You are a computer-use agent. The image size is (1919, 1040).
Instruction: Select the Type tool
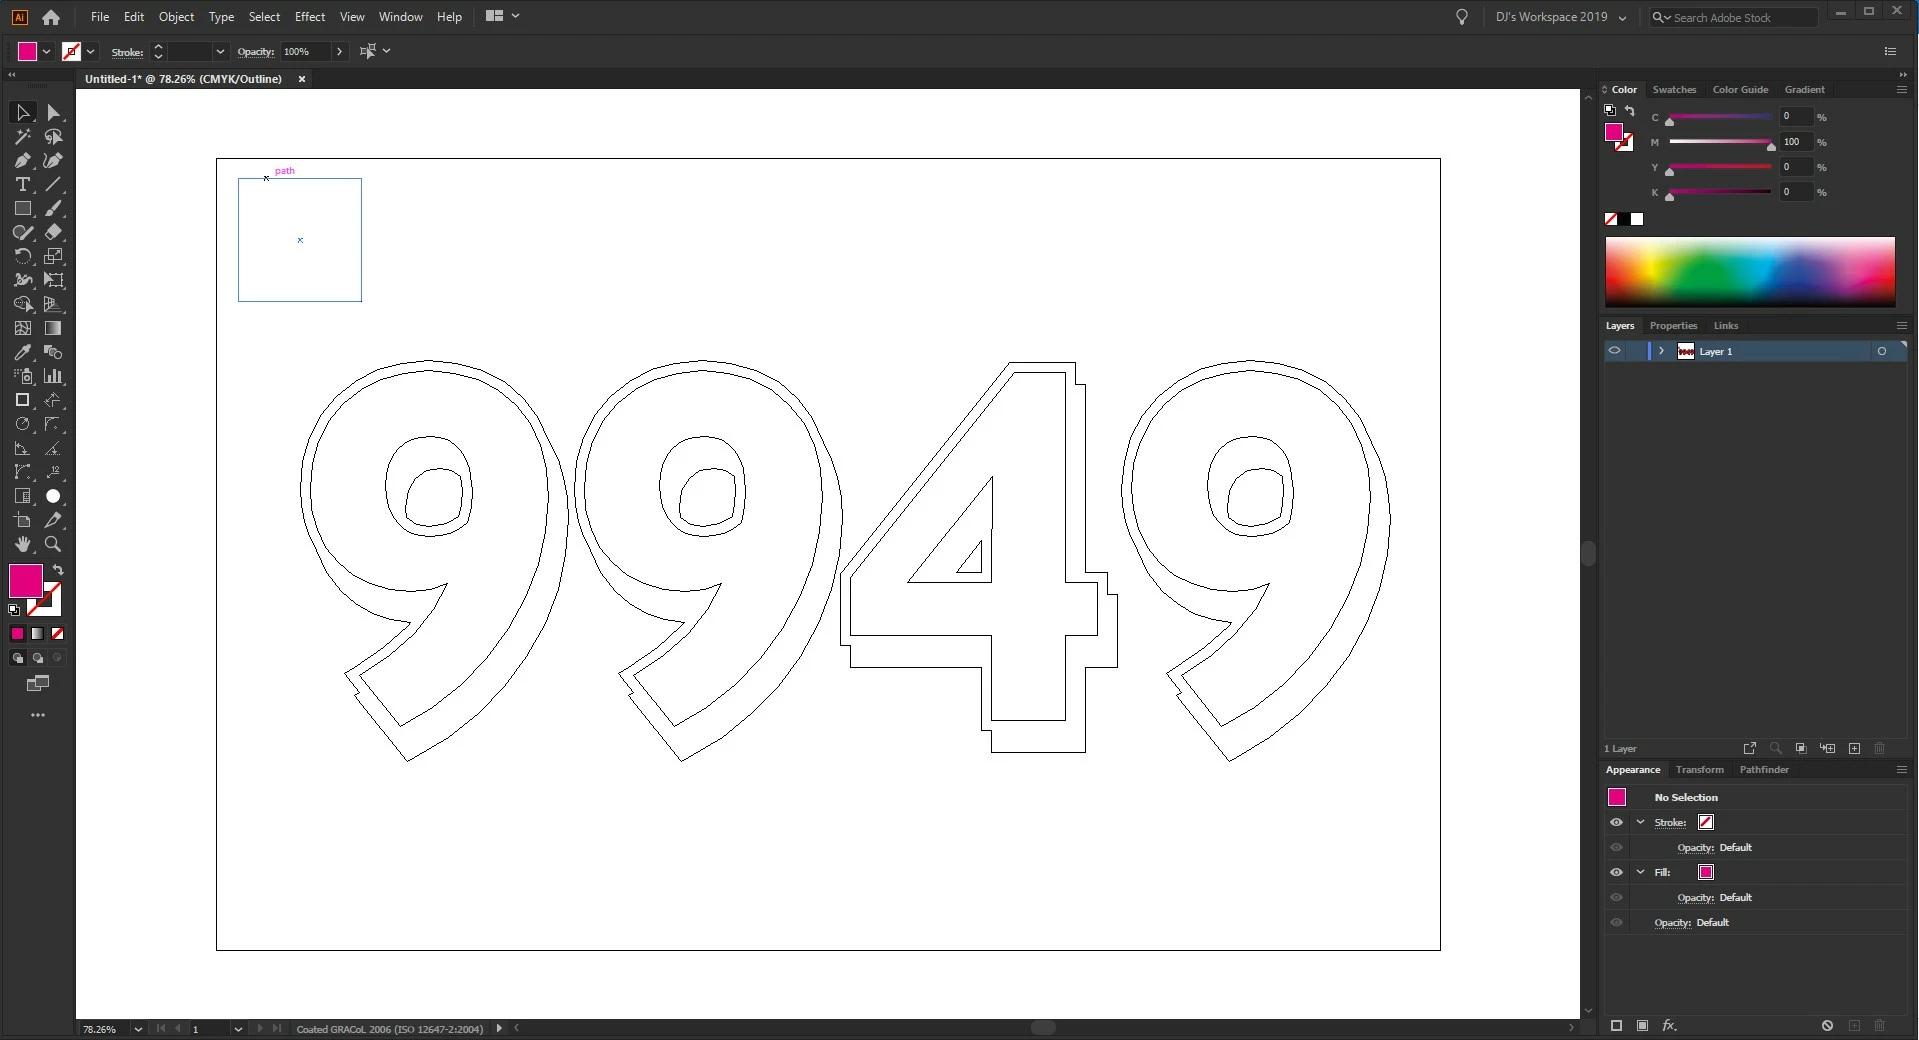(x=22, y=185)
